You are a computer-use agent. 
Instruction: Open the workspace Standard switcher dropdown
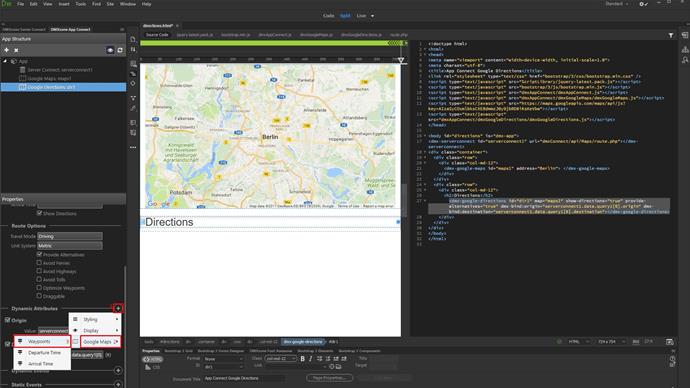[x=617, y=4]
